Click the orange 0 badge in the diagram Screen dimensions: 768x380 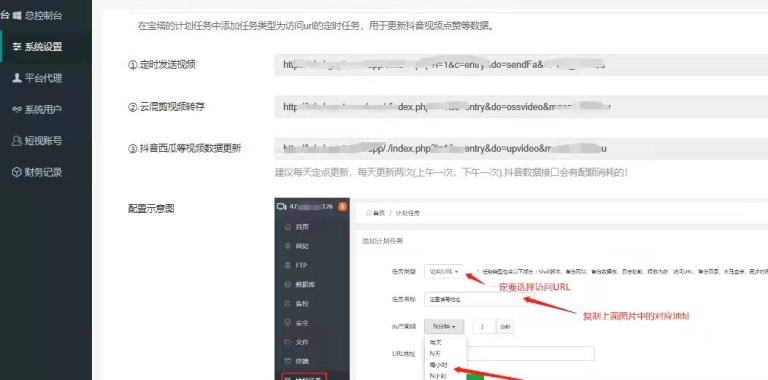tap(342, 207)
